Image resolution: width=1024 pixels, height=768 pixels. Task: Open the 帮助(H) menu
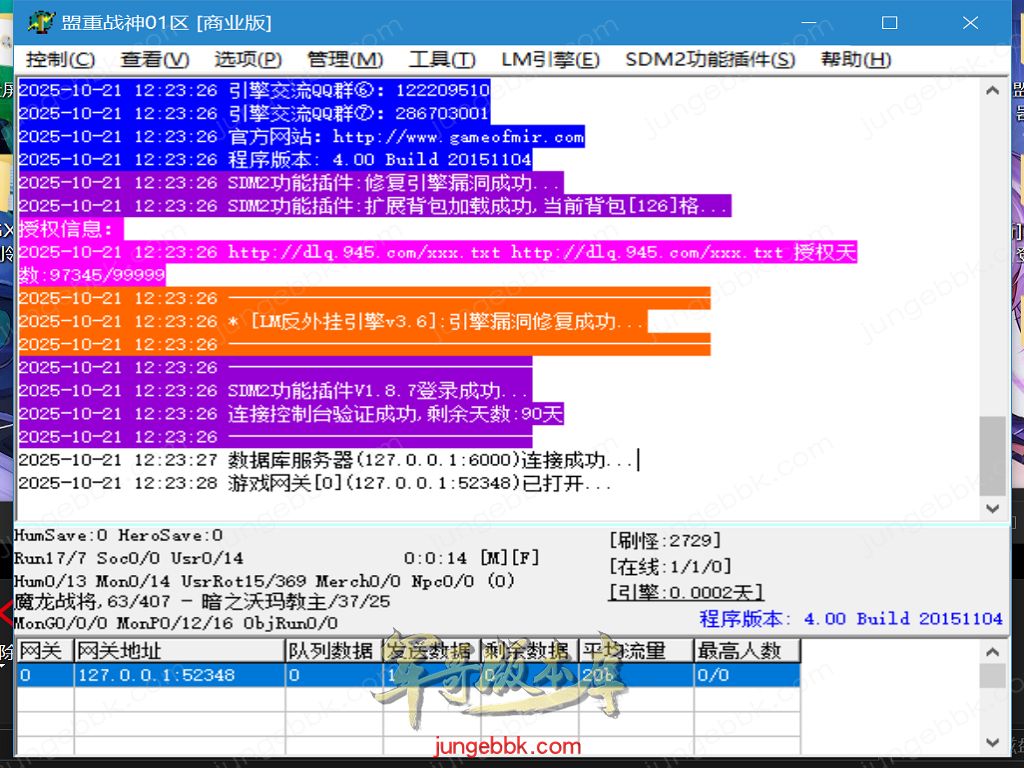856,60
